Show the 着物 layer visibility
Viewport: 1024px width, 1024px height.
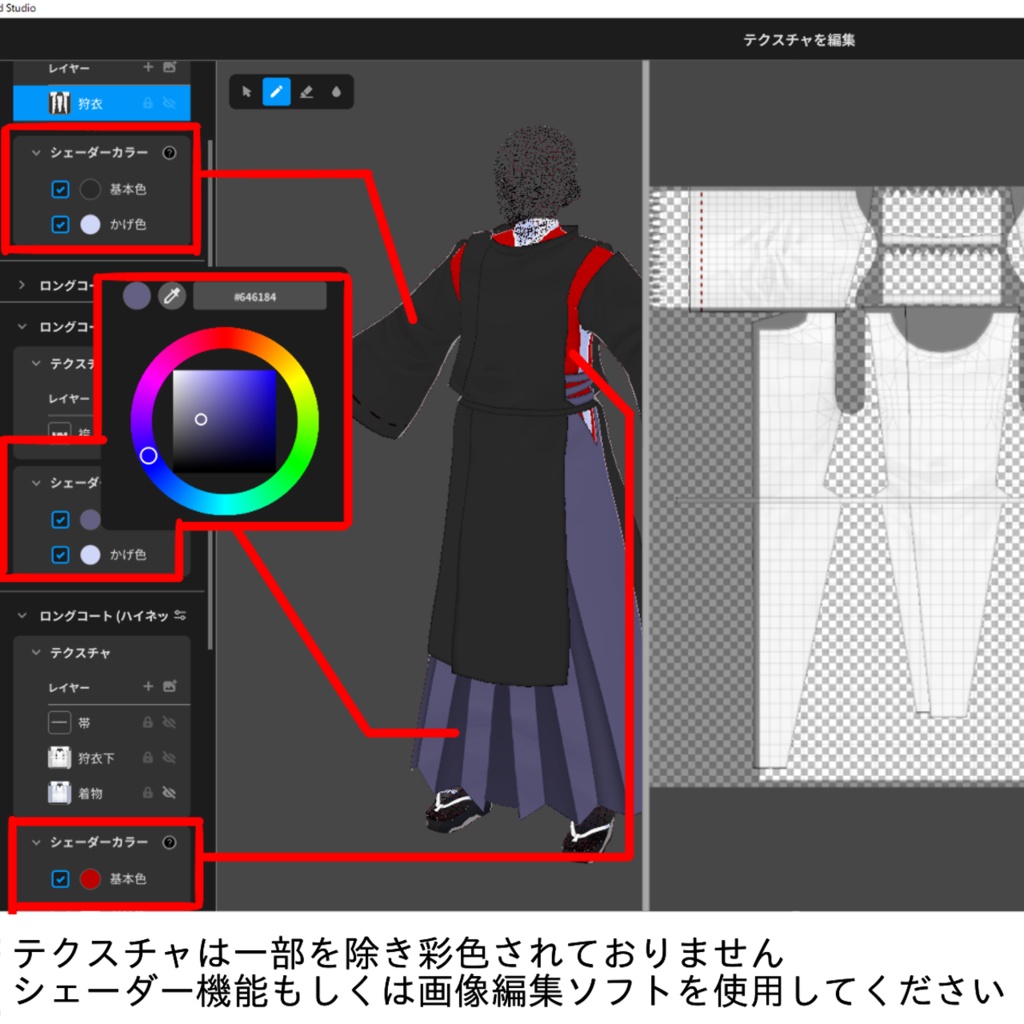(x=168, y=792)
